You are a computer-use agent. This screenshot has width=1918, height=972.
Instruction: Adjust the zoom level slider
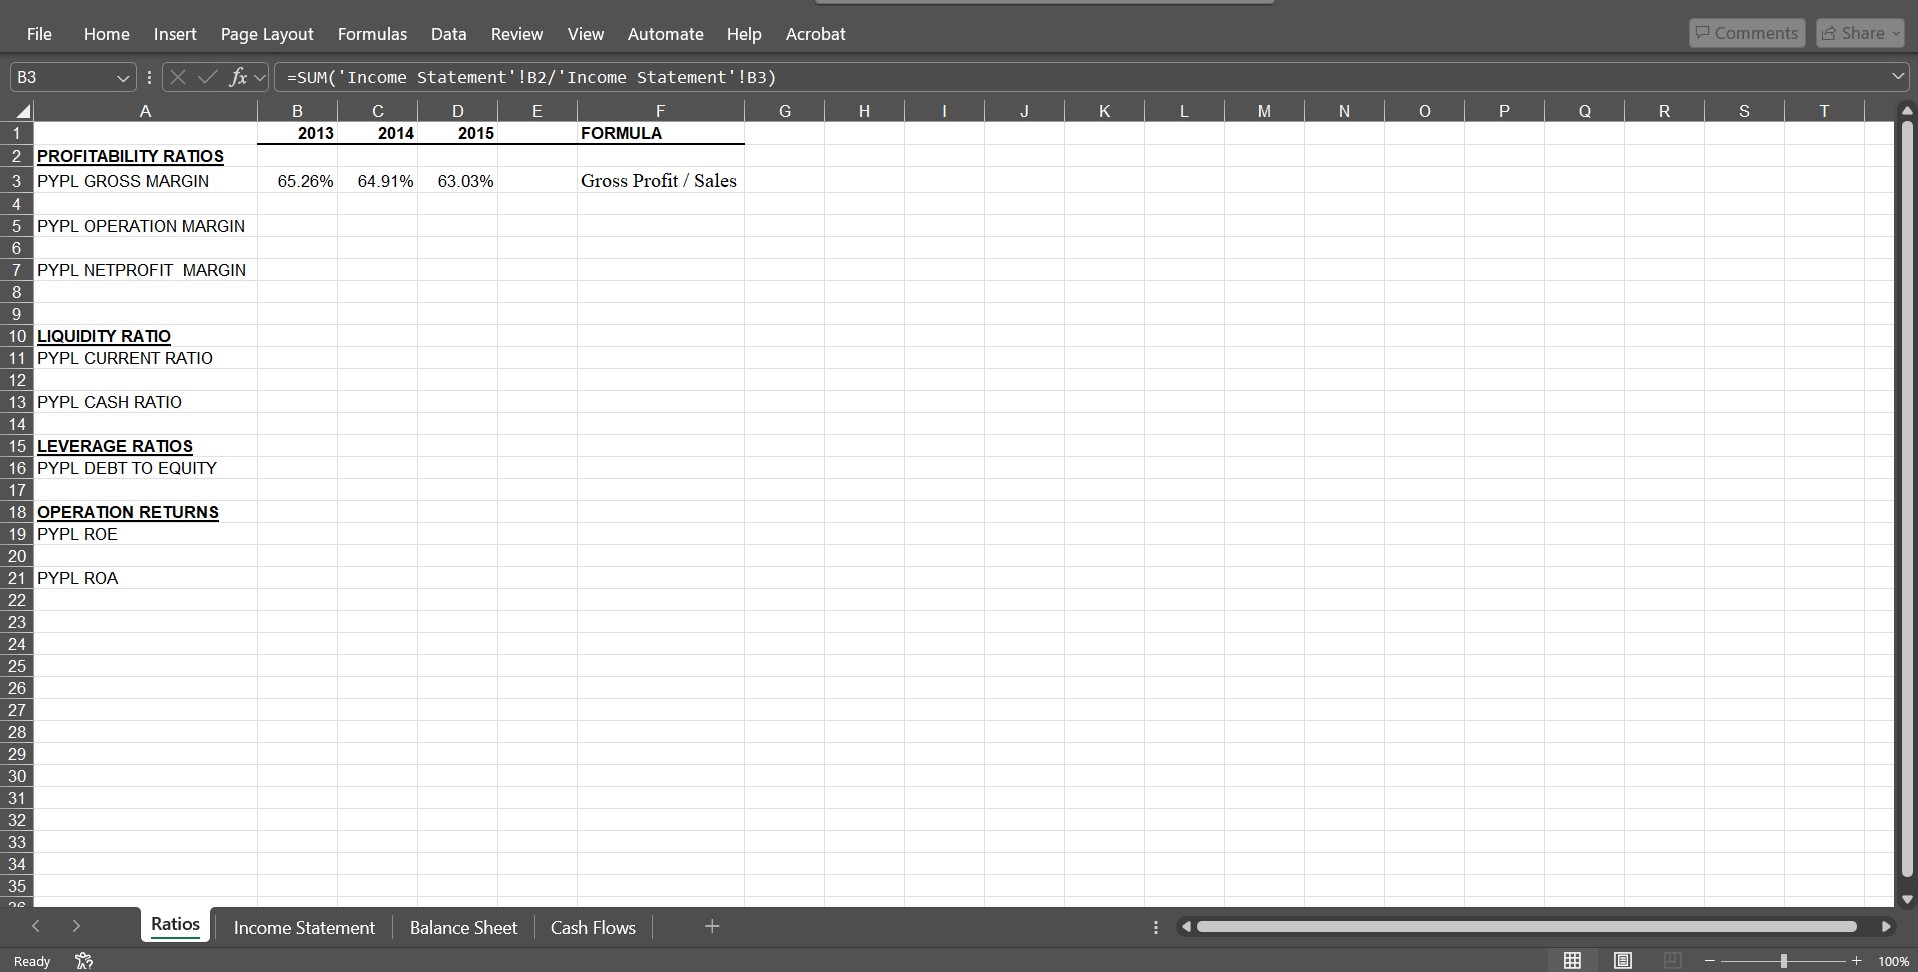click(1784, 961)
